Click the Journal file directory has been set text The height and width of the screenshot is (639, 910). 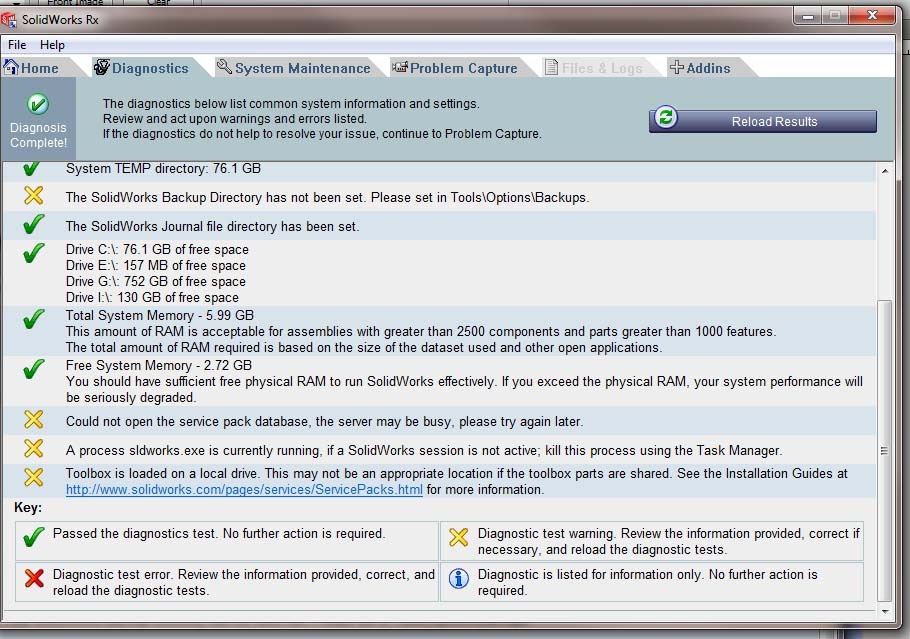tap(212, 226)
